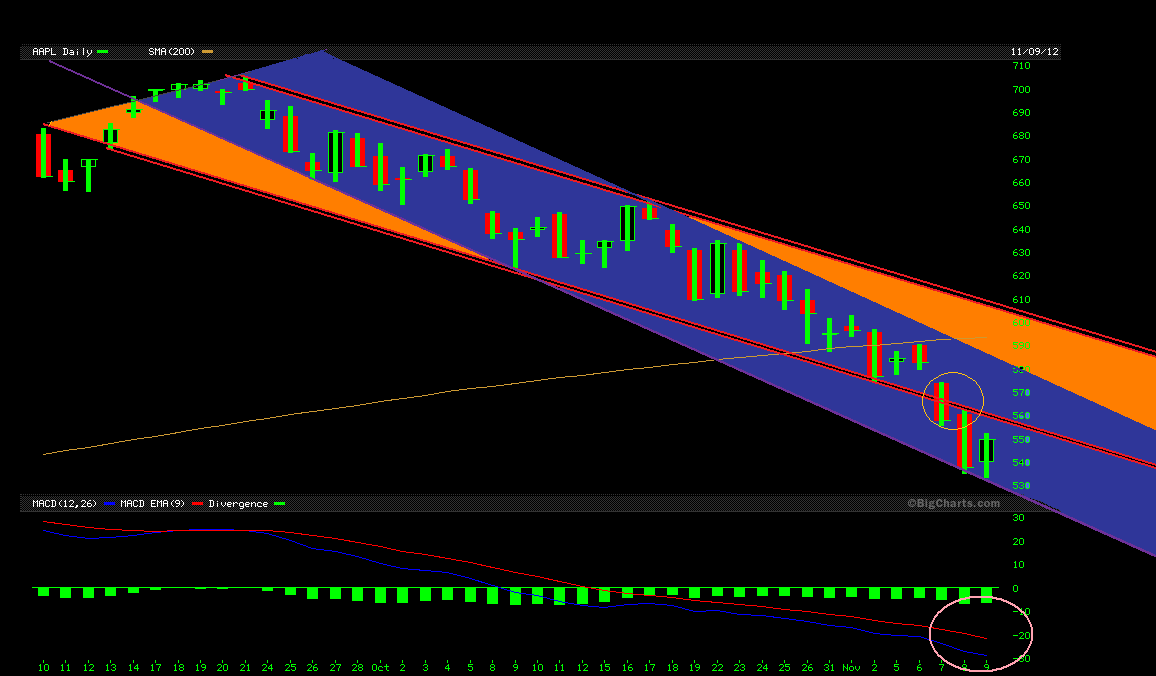Image resolution: width=1156 pixels, height=676 pixels.
Task: Click the SMA(200) legend label
Action: click(171, 52)
